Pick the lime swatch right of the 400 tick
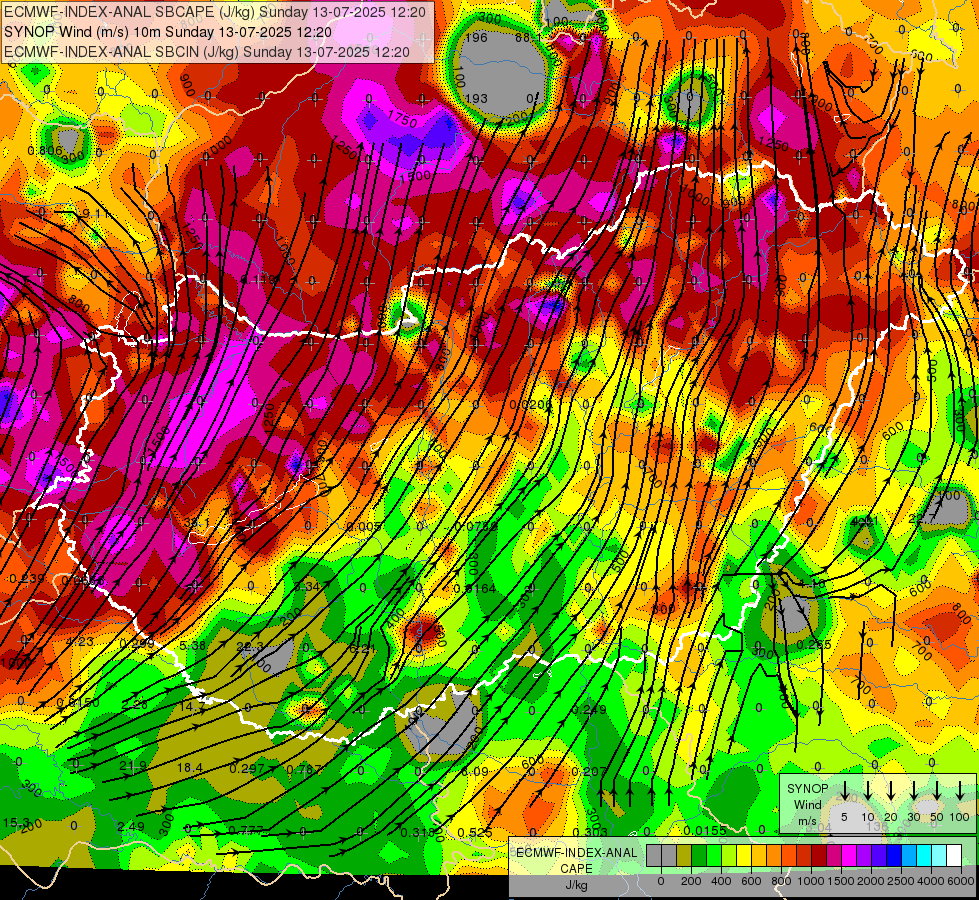The image size is (979, 900). click(x=729, y=856)
